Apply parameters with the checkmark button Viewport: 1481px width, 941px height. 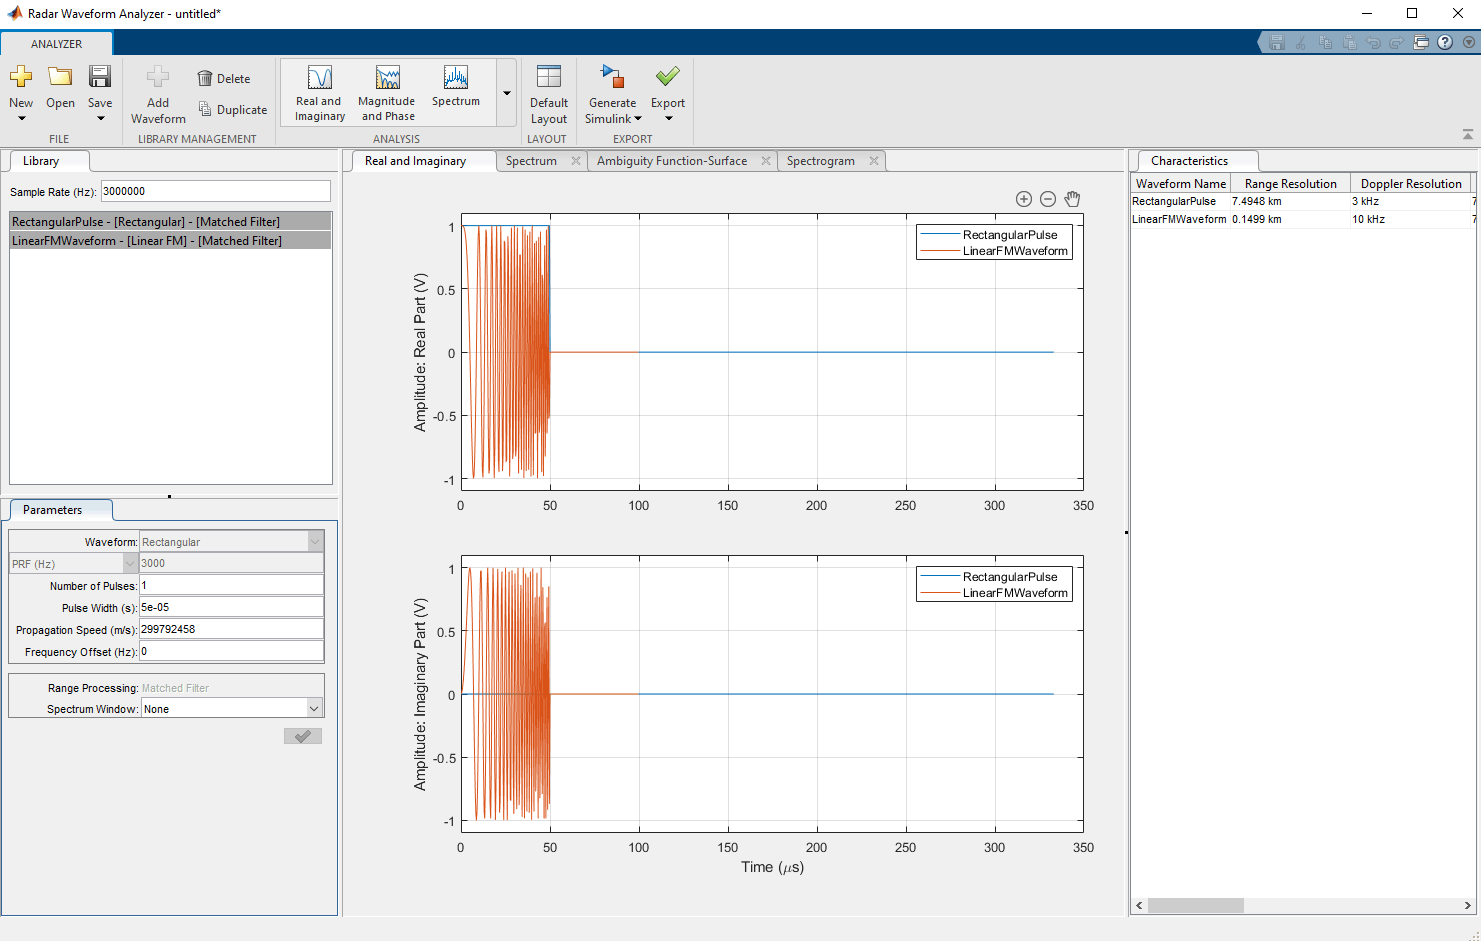pyautogui.click(x=302, y=735)
